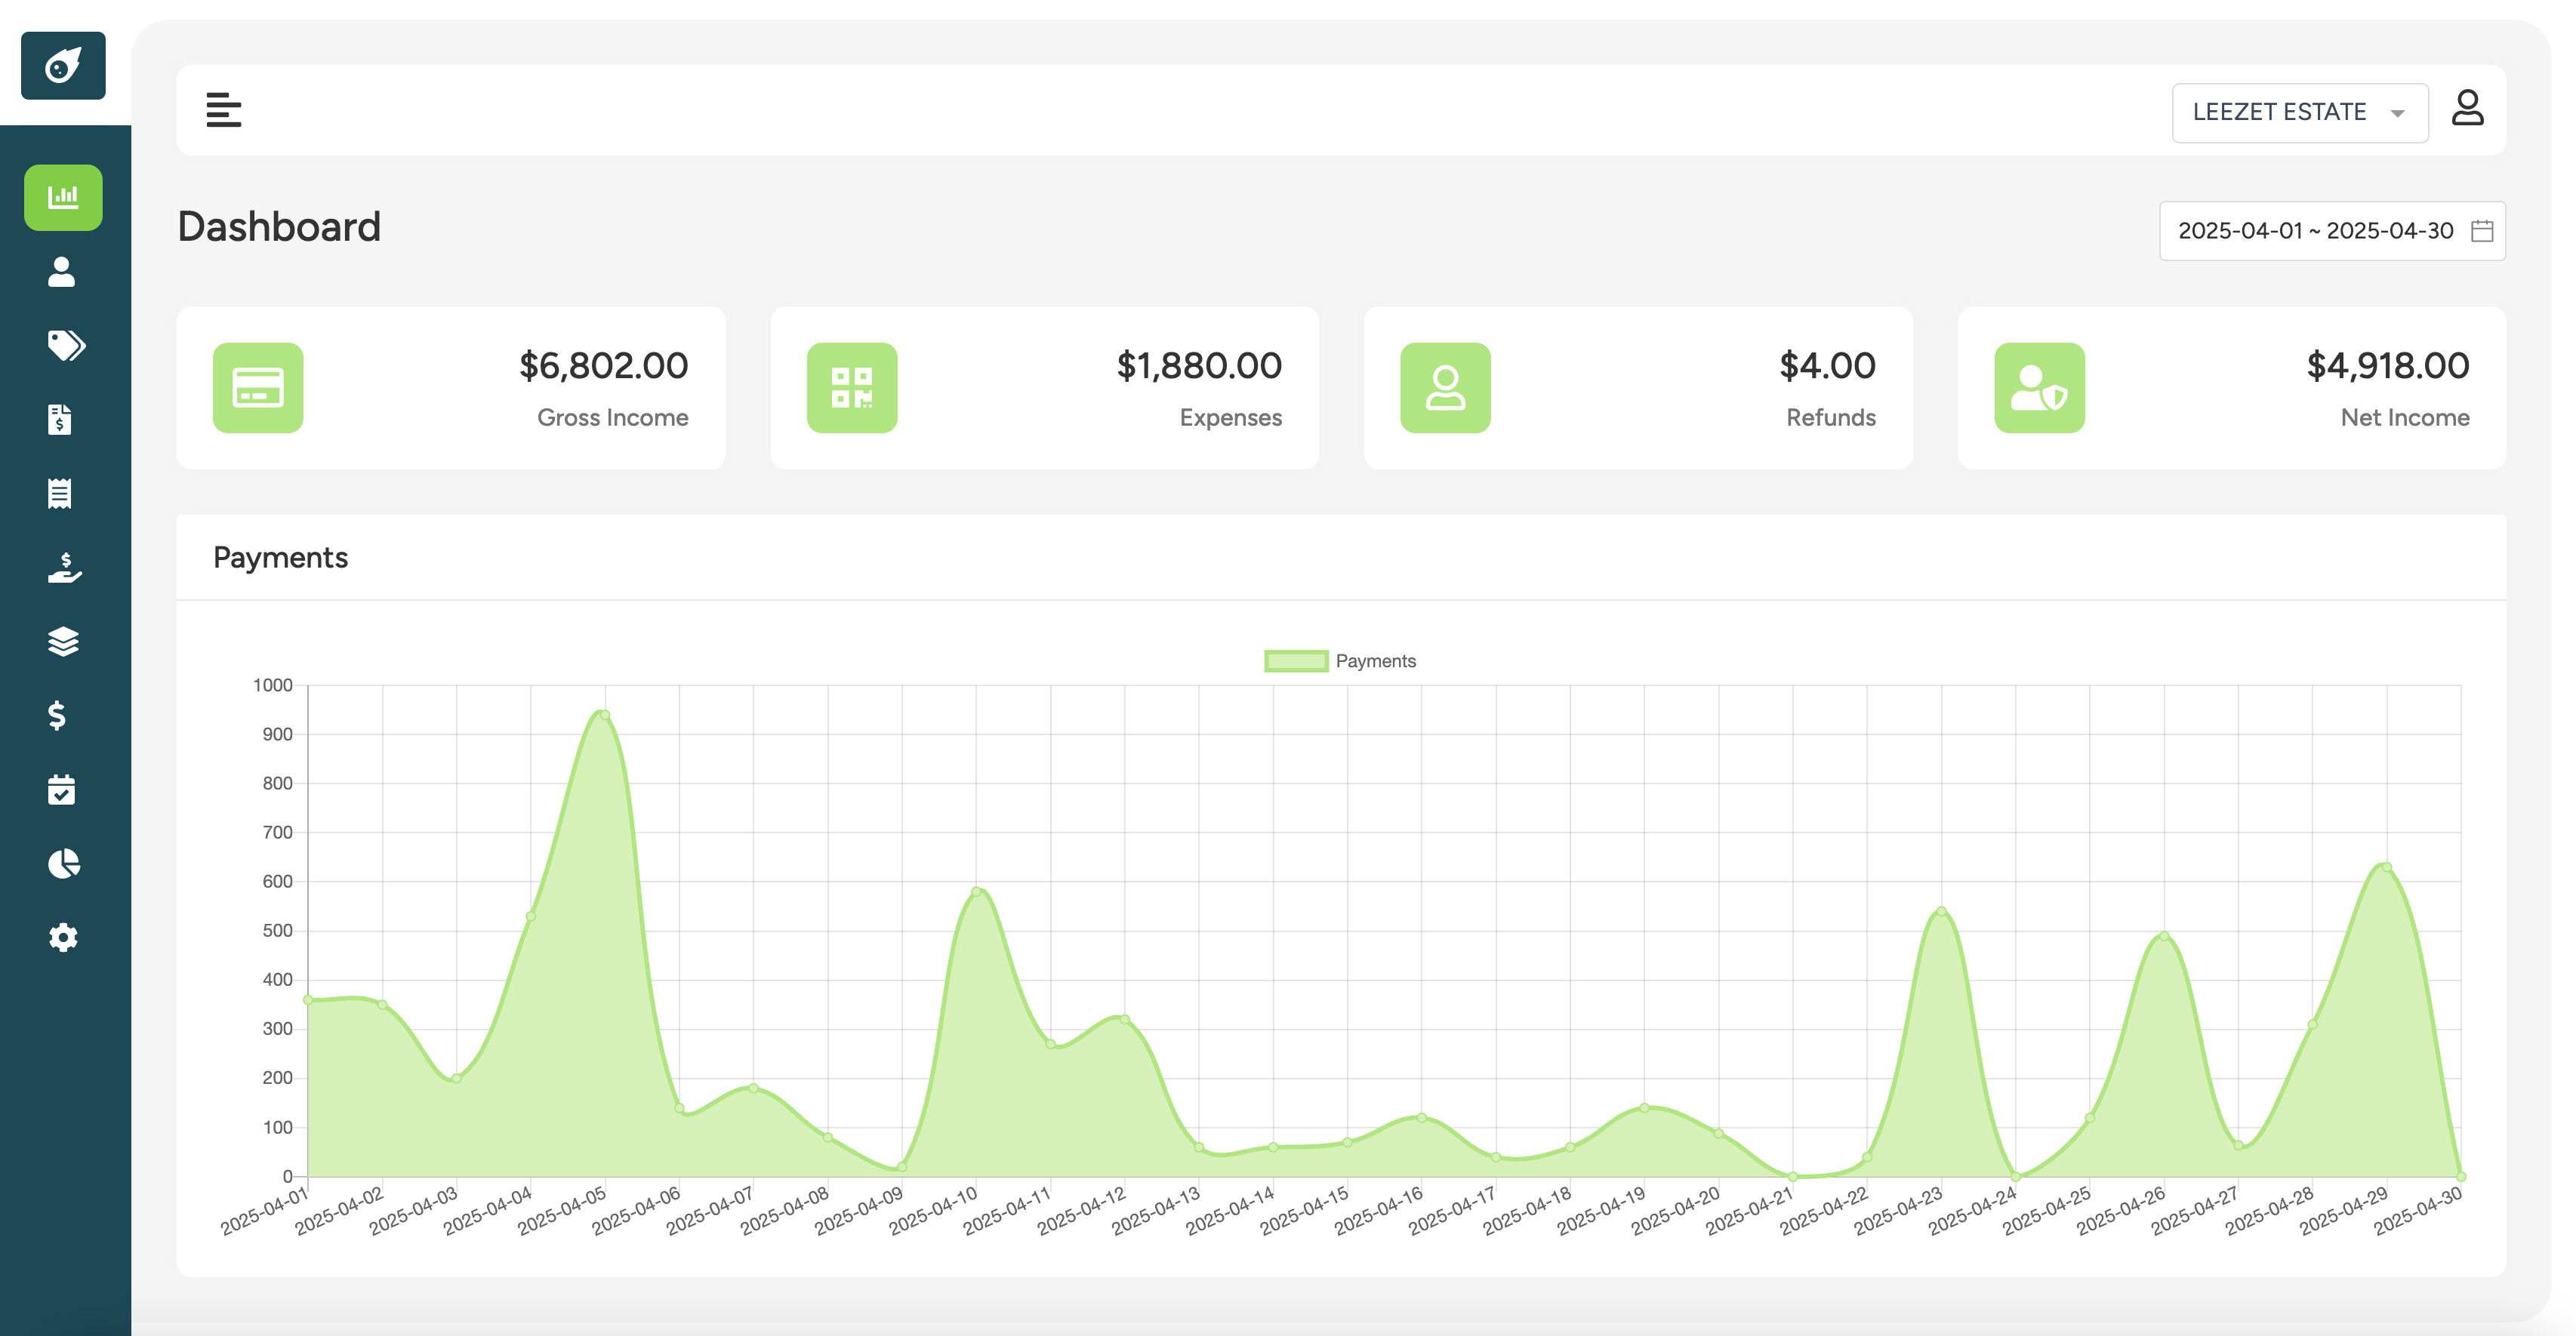
Task: Click the $1,880.00 expenses value
Action: pyautogui.click(x=1199, y=366)
